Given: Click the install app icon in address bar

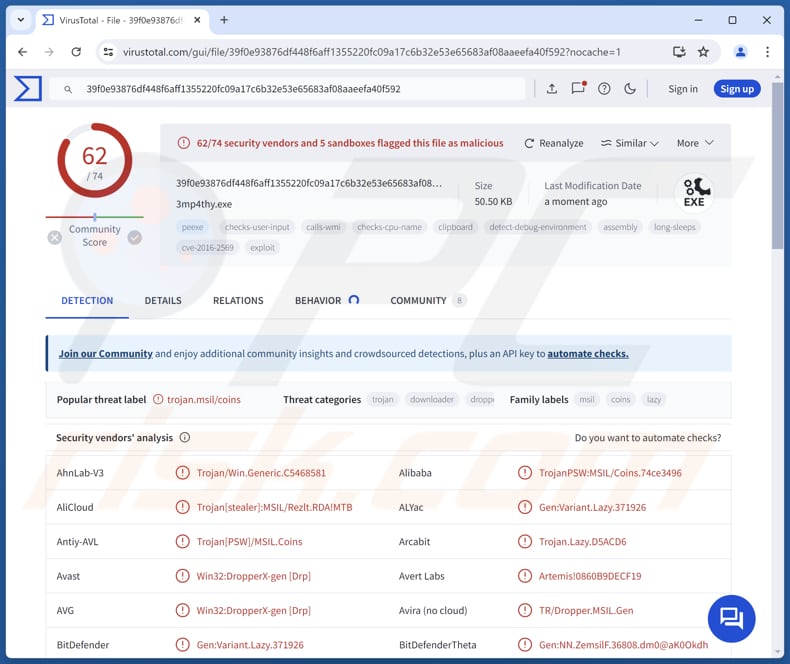Looking at the screenshot, I should (x=679, y=52).
